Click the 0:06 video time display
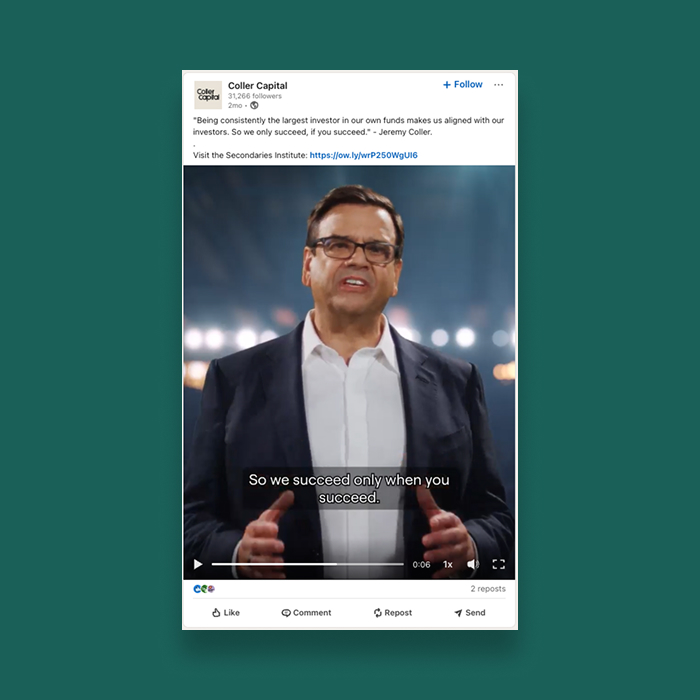 (421, 565)
